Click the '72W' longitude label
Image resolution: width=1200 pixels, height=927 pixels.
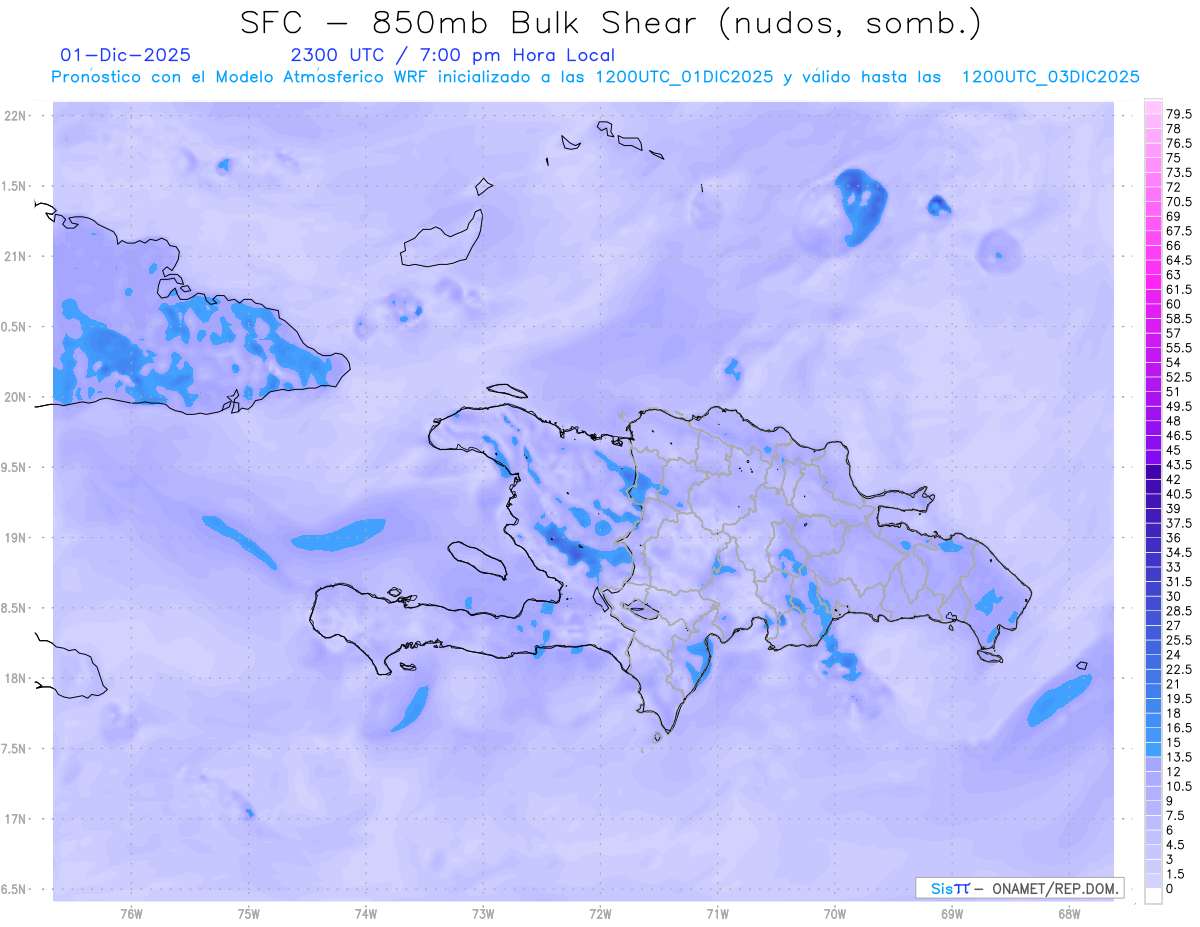tap(600, 914)
